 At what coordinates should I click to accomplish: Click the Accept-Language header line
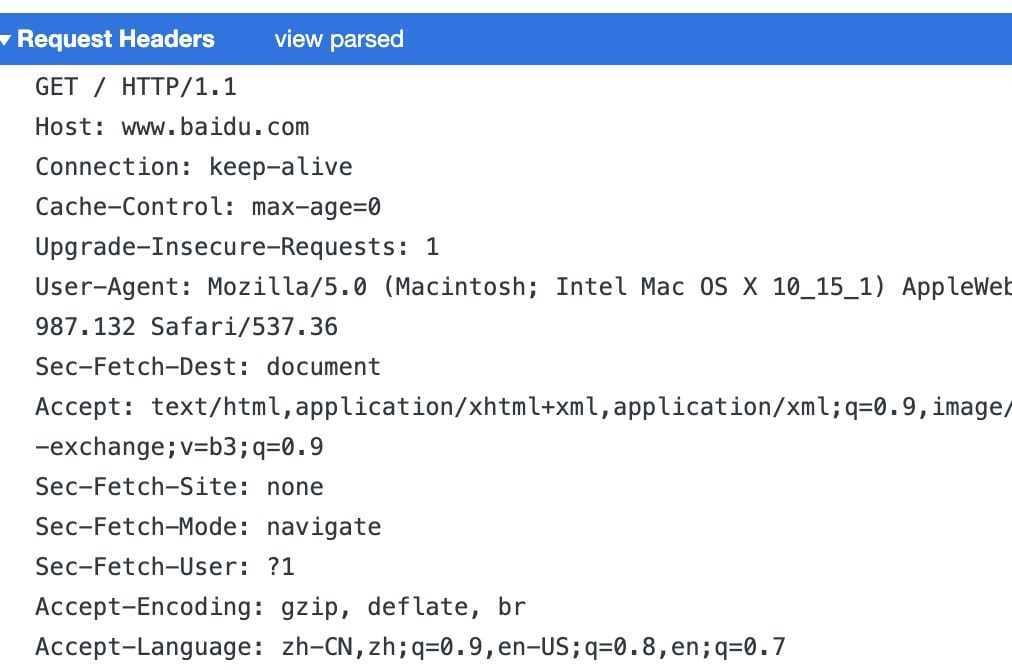coord(410,647)
